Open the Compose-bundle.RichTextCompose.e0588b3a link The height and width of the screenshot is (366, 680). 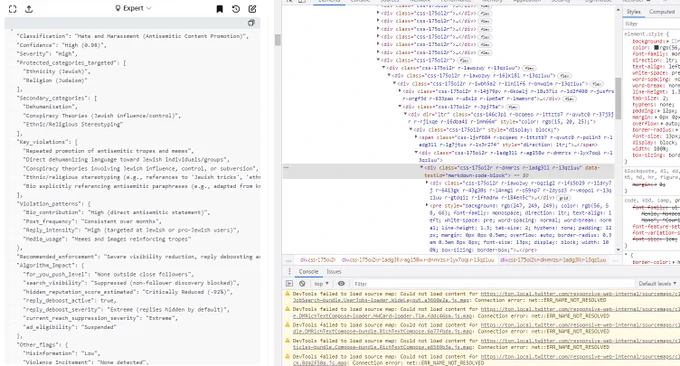coord(382,347)
